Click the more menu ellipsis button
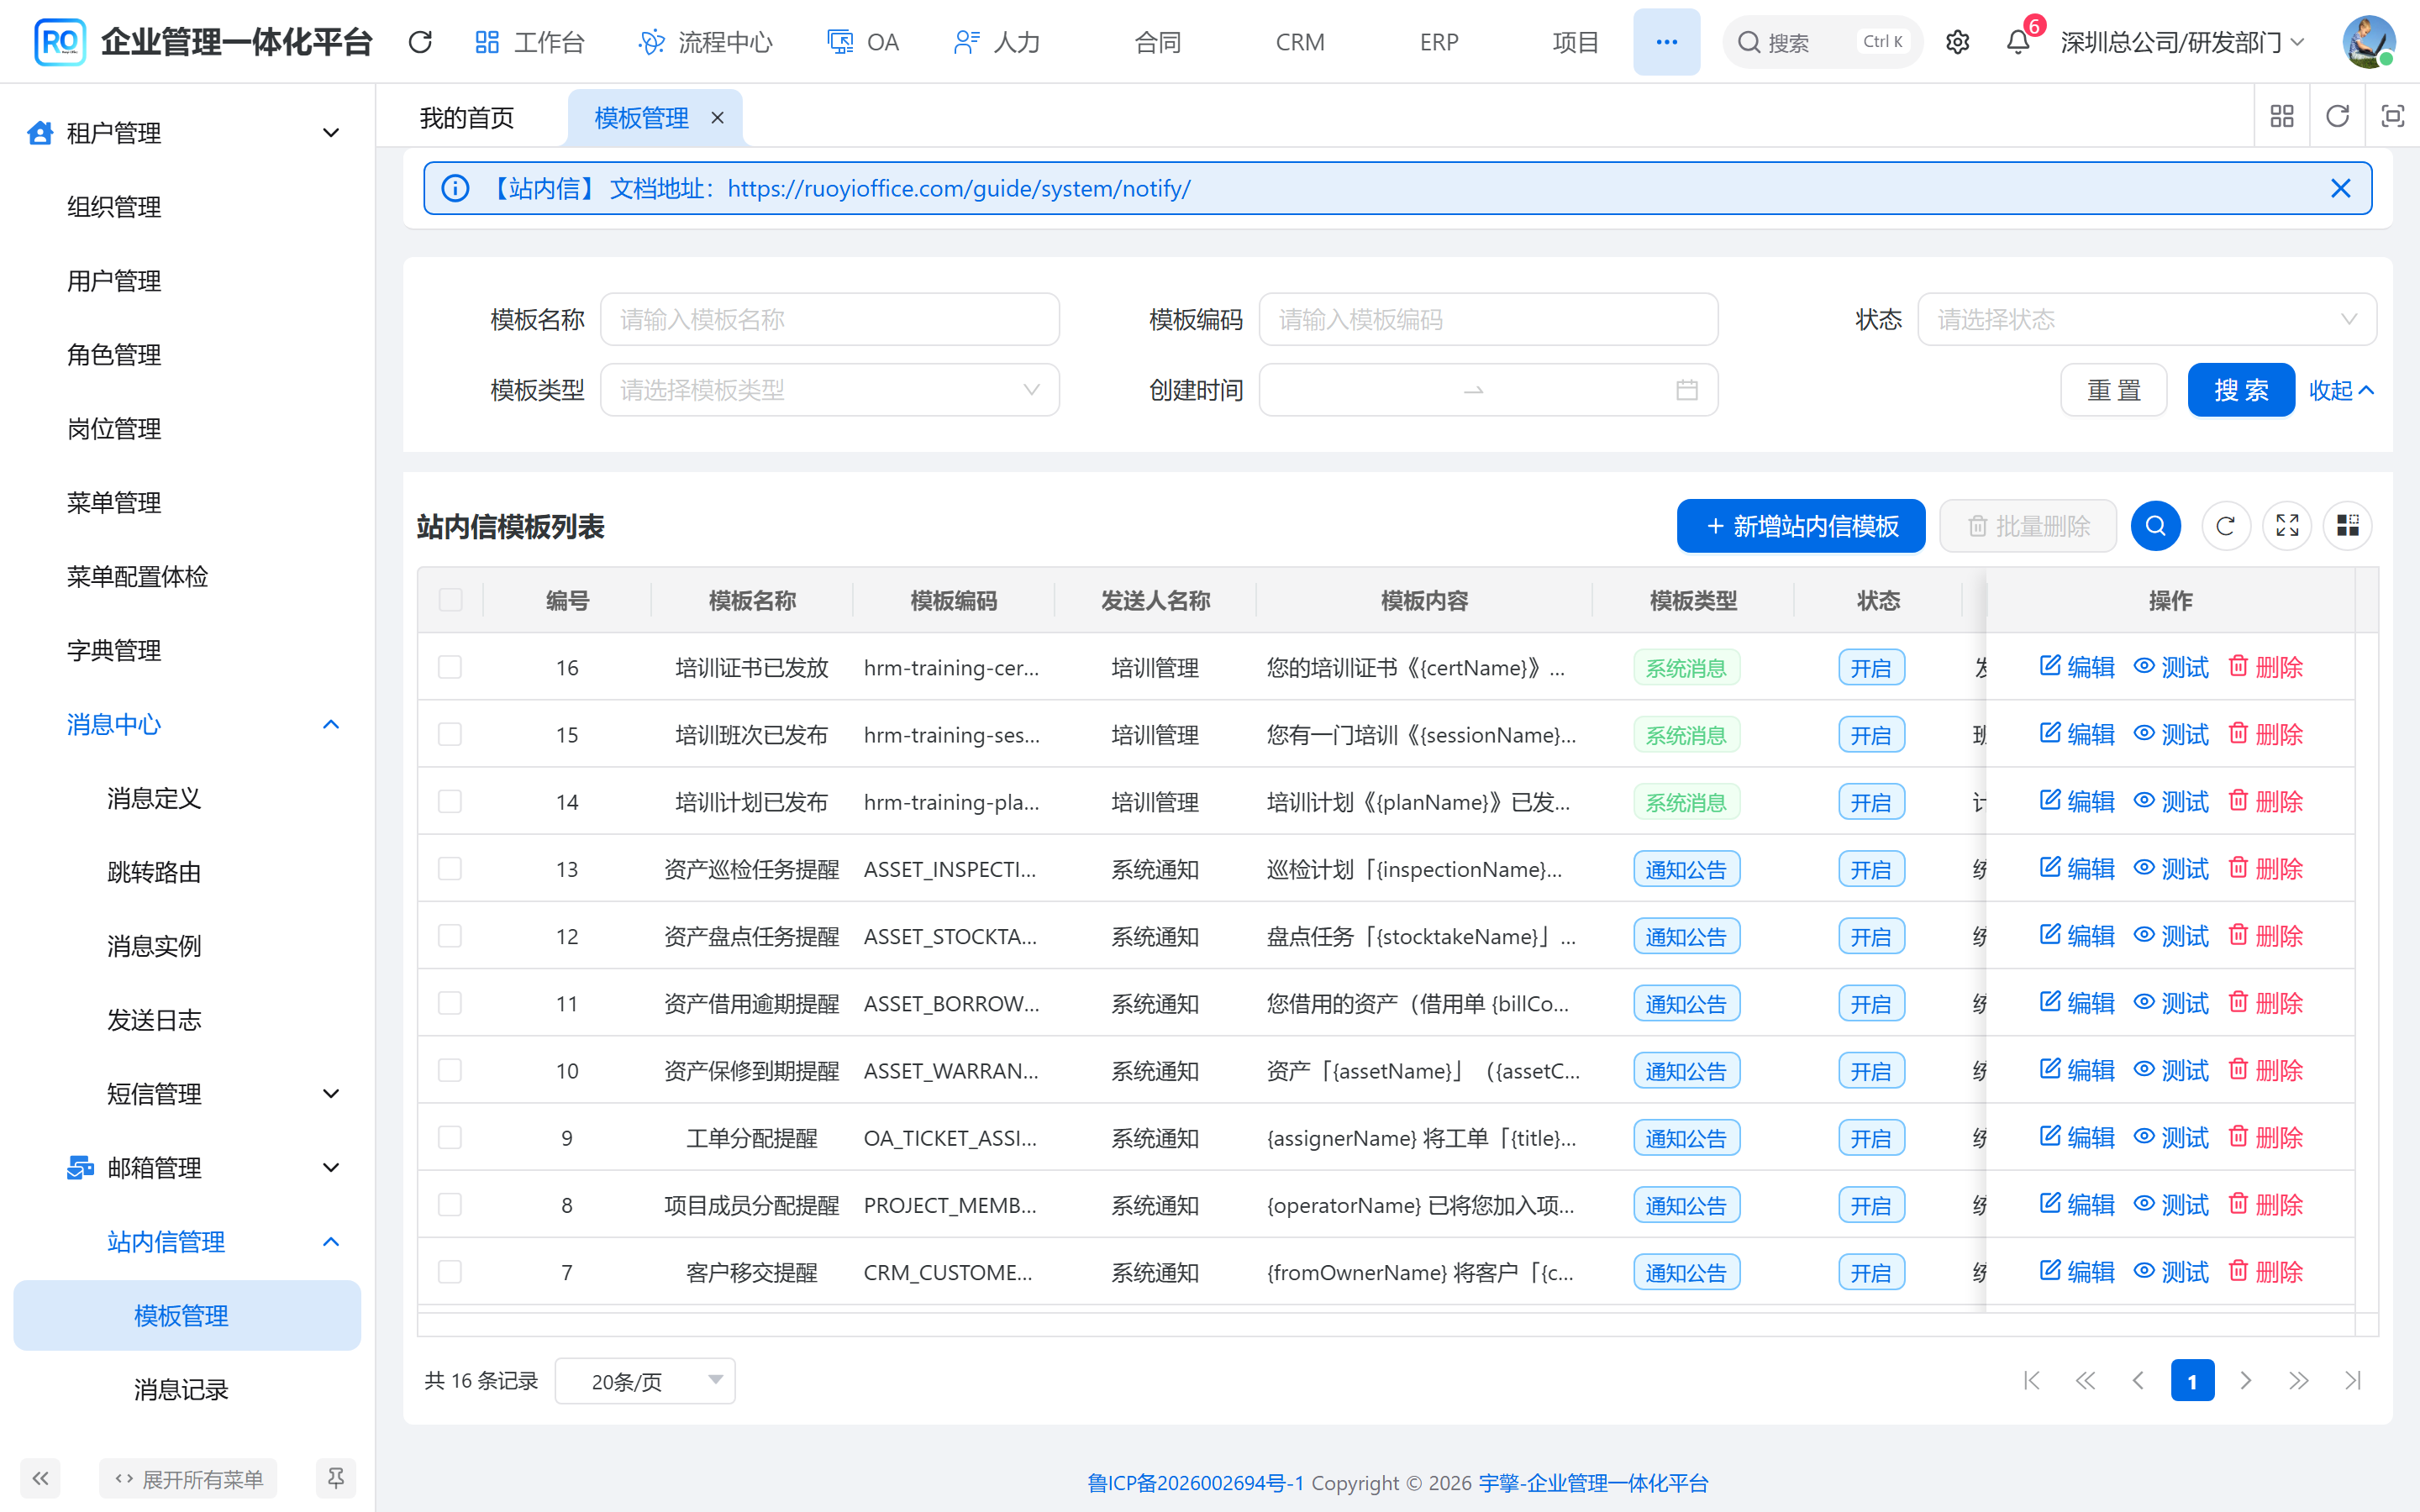Screen dimensions: 2420x1512 pos(1666,42)
